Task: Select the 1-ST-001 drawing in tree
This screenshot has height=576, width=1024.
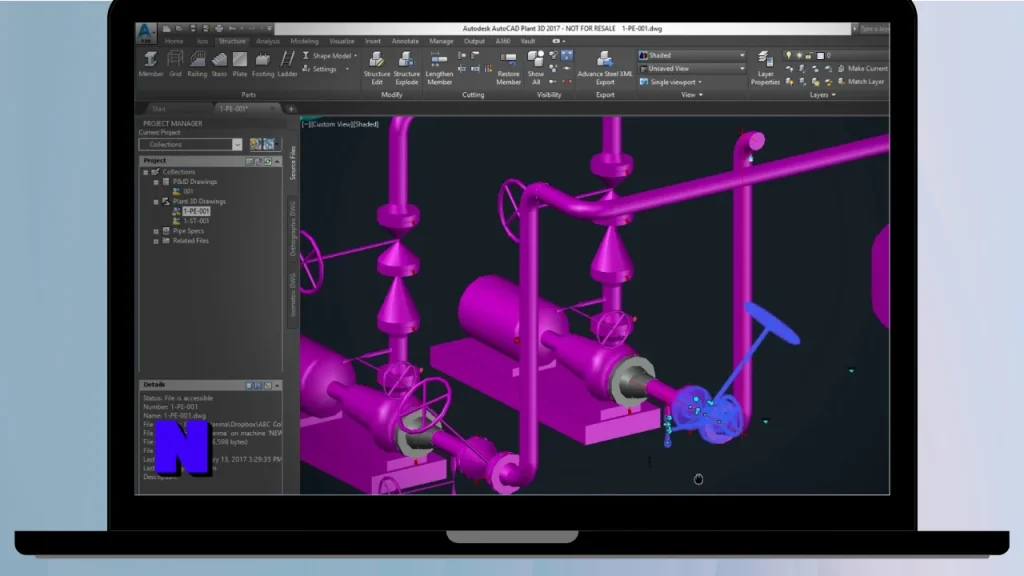Action: point(196,221)
